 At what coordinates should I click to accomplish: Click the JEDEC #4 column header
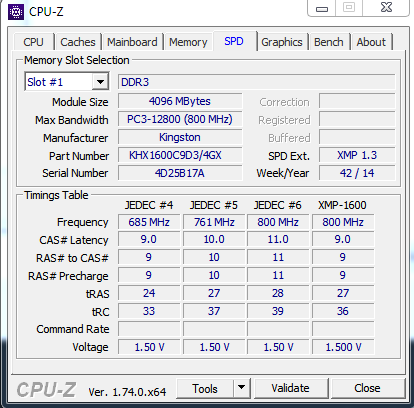click(x=149, y=205)
